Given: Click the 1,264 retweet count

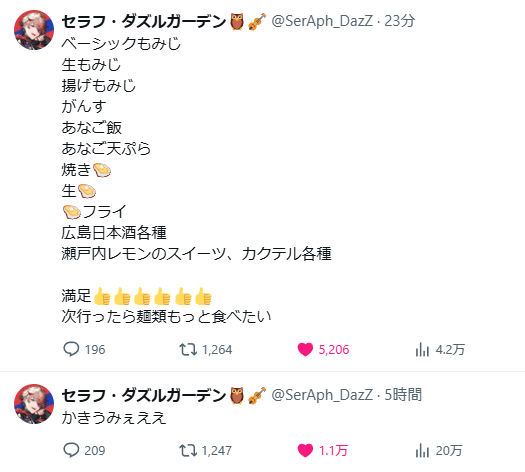Looking at the screenshot, I should (x=217, y=350).
